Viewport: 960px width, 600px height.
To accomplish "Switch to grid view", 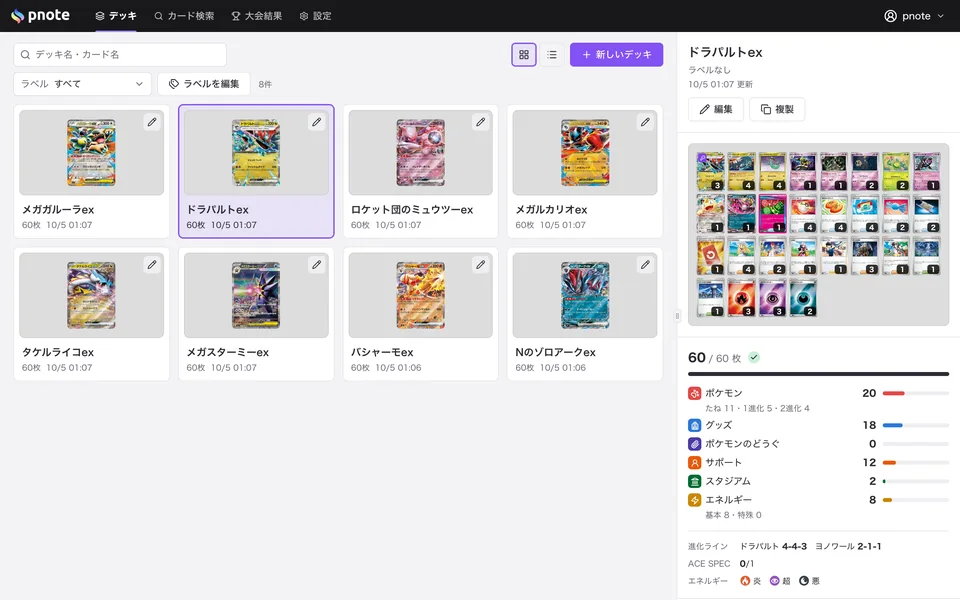I will click(524, 54).
